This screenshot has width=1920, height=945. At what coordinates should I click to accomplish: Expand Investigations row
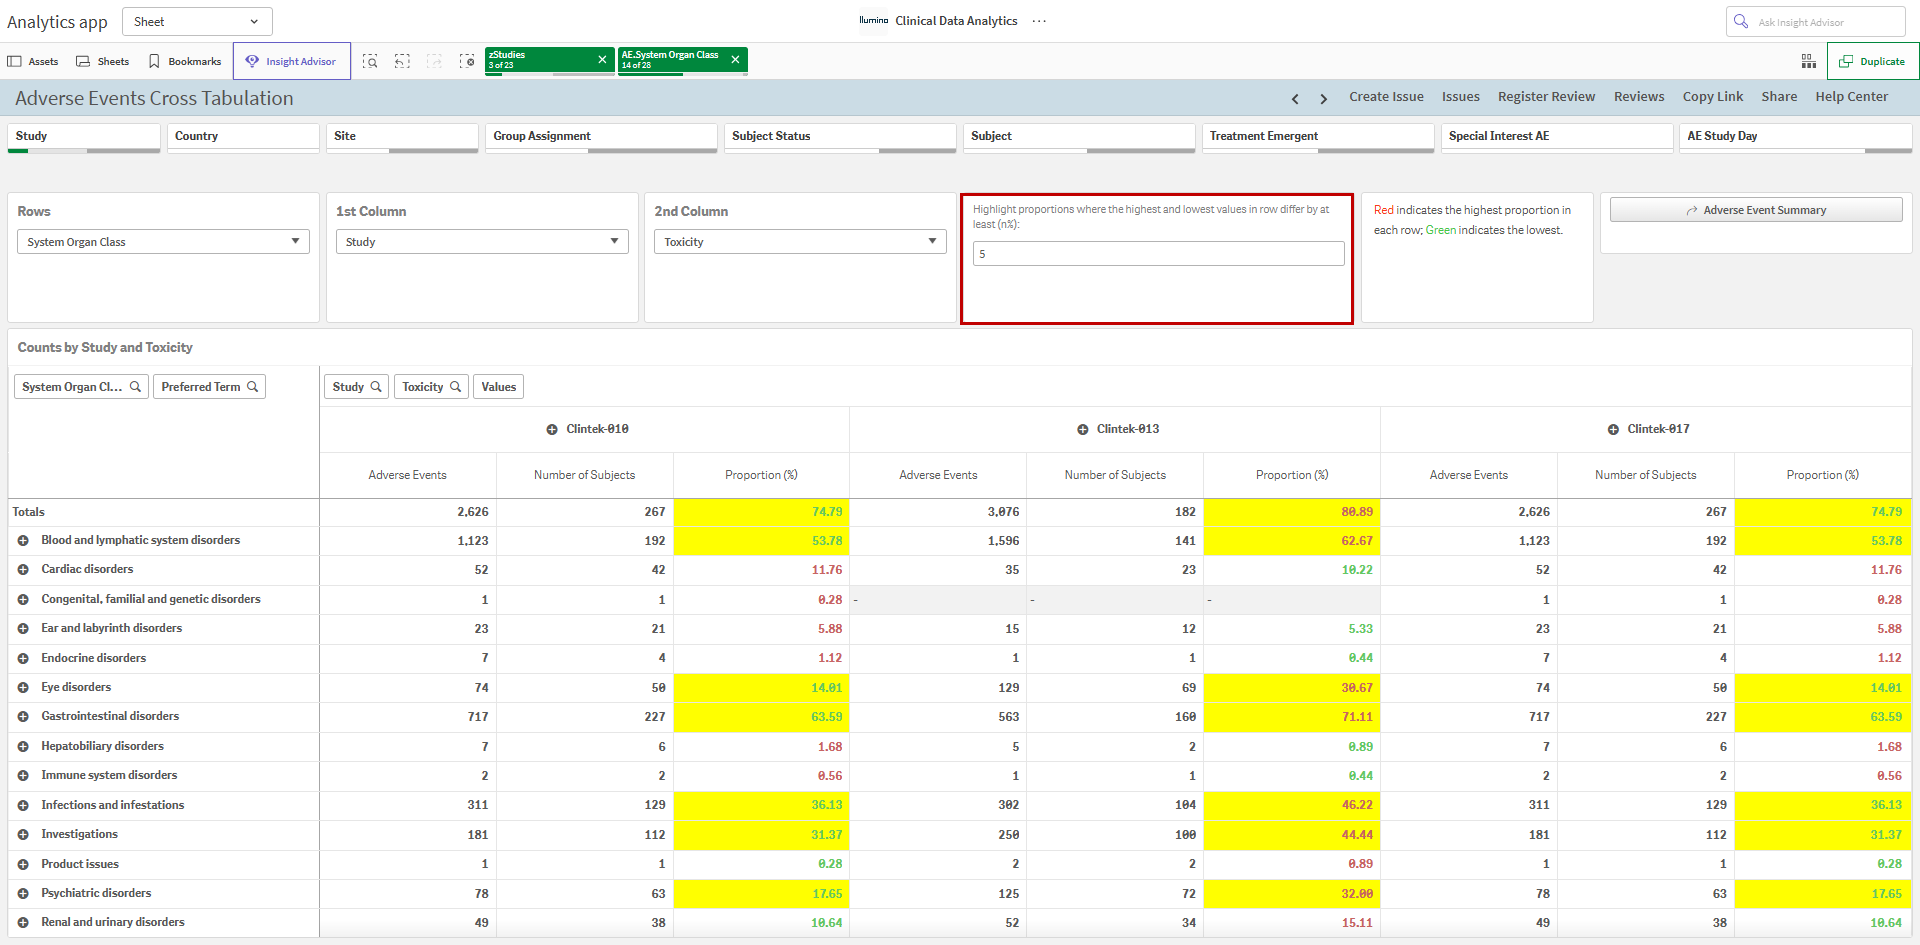tap(23, 835)
